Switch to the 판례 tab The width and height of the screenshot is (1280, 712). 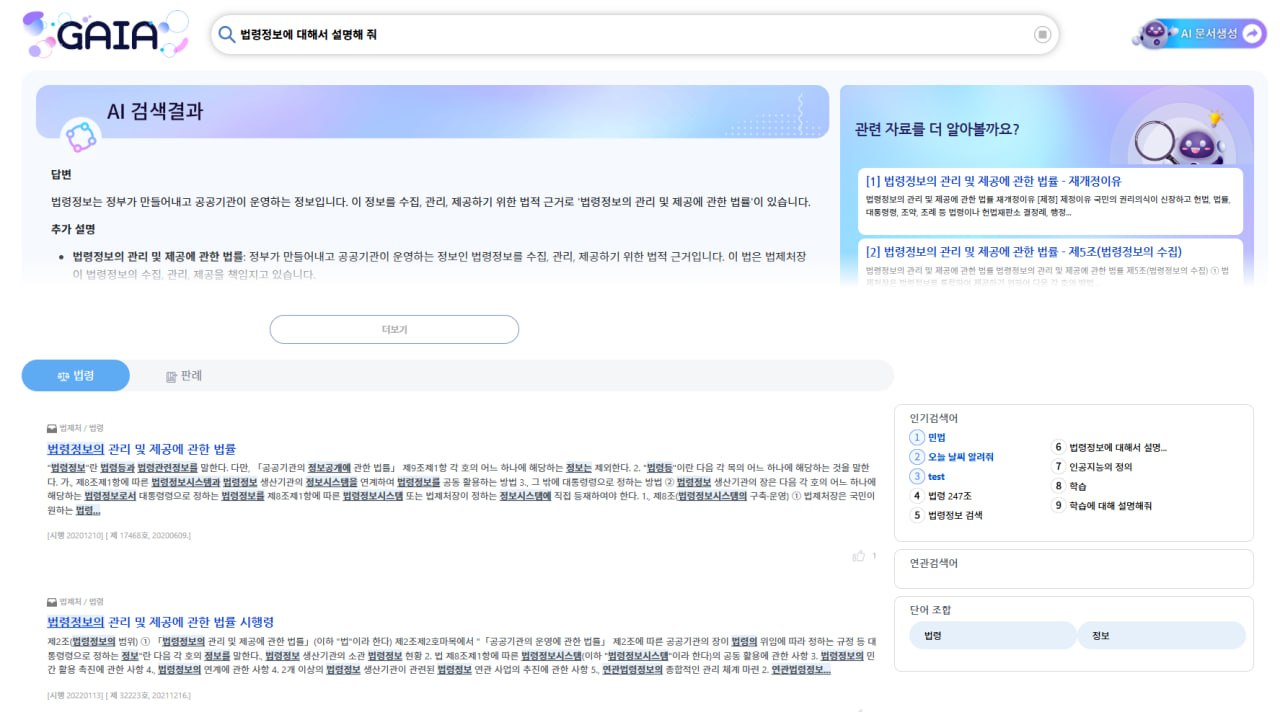184,376
